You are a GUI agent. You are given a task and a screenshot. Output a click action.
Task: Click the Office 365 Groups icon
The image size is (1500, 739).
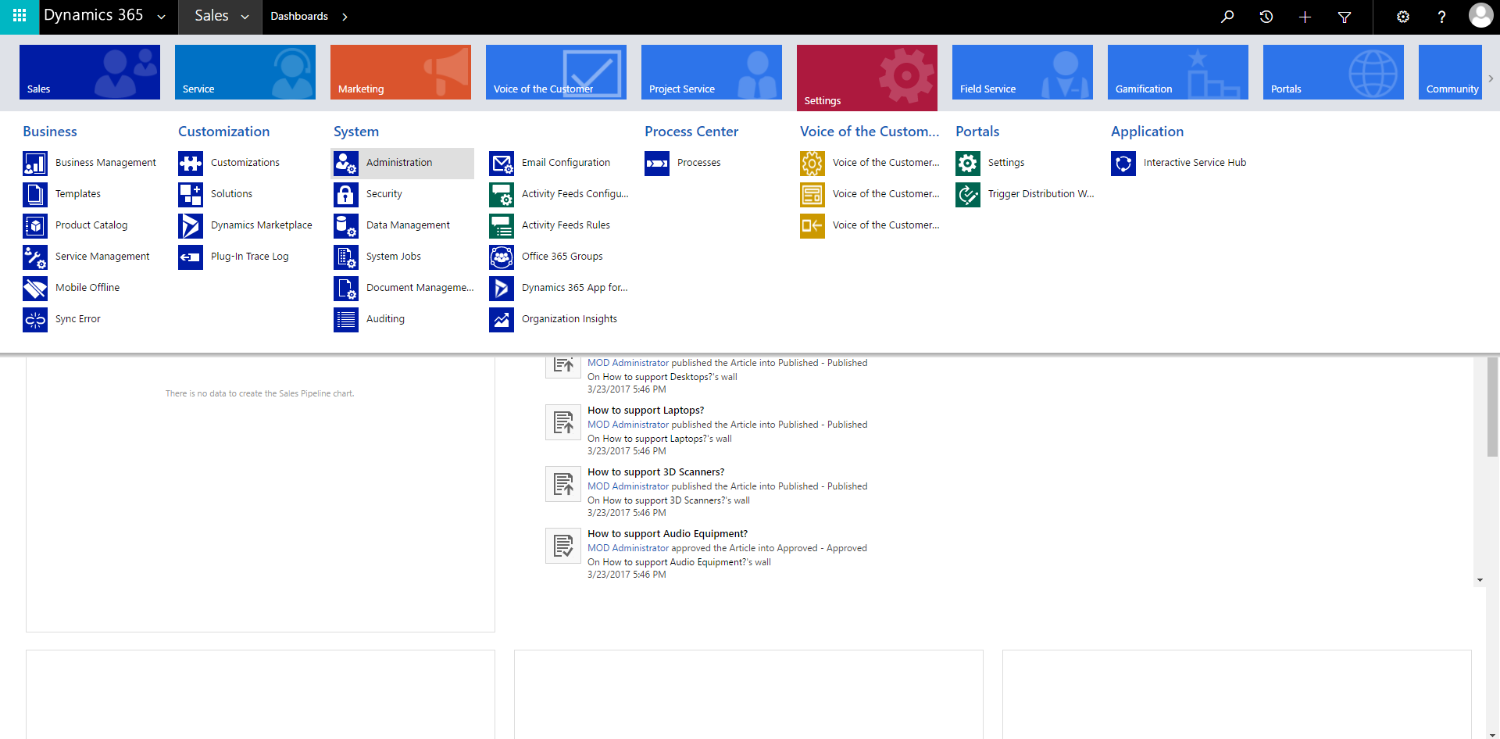pyautogui.click(x=501, y=257)
